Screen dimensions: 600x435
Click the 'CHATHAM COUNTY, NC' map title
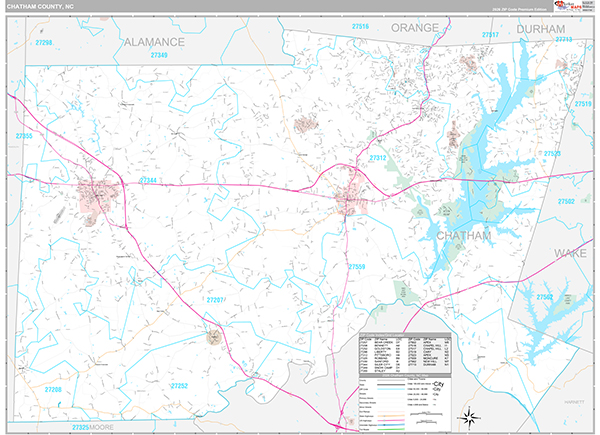point(40,7)
